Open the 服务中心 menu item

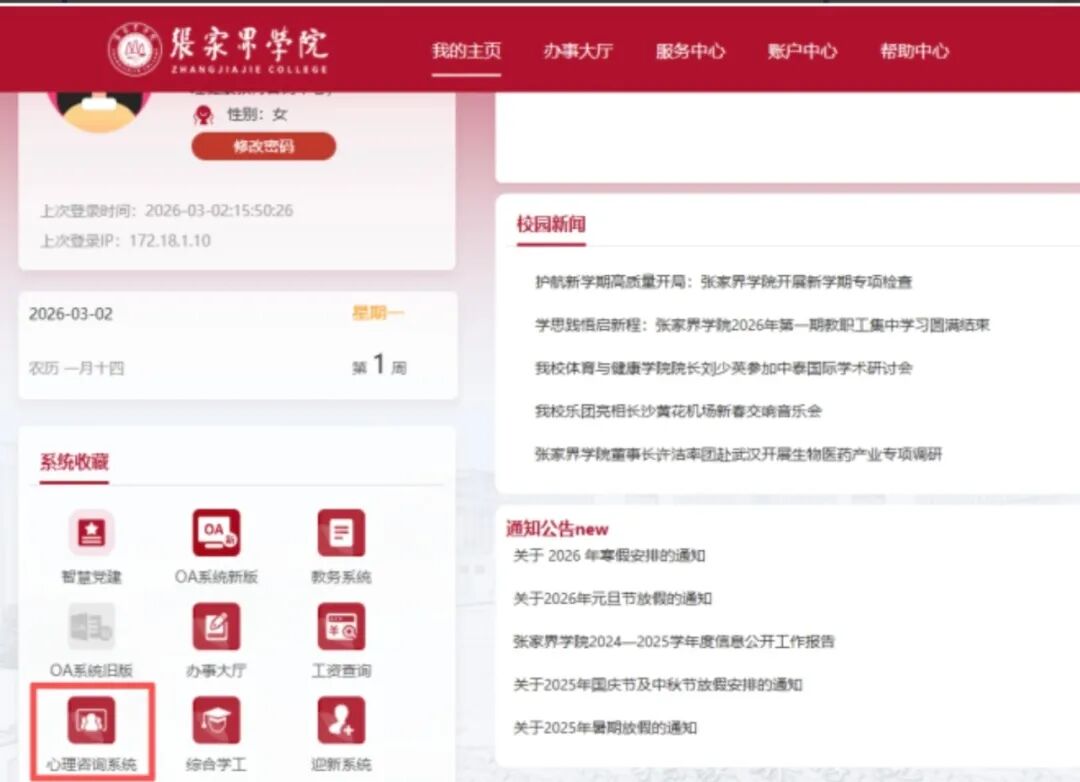click(690, 49)
